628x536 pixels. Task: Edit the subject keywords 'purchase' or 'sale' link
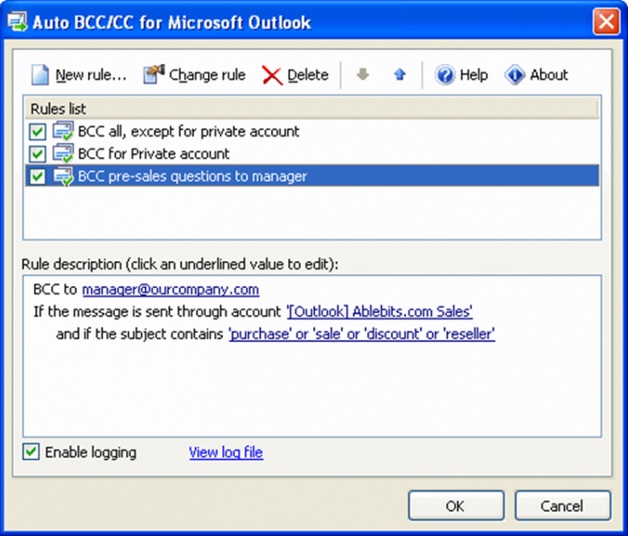pyautogui.click(x=361, y=334)
